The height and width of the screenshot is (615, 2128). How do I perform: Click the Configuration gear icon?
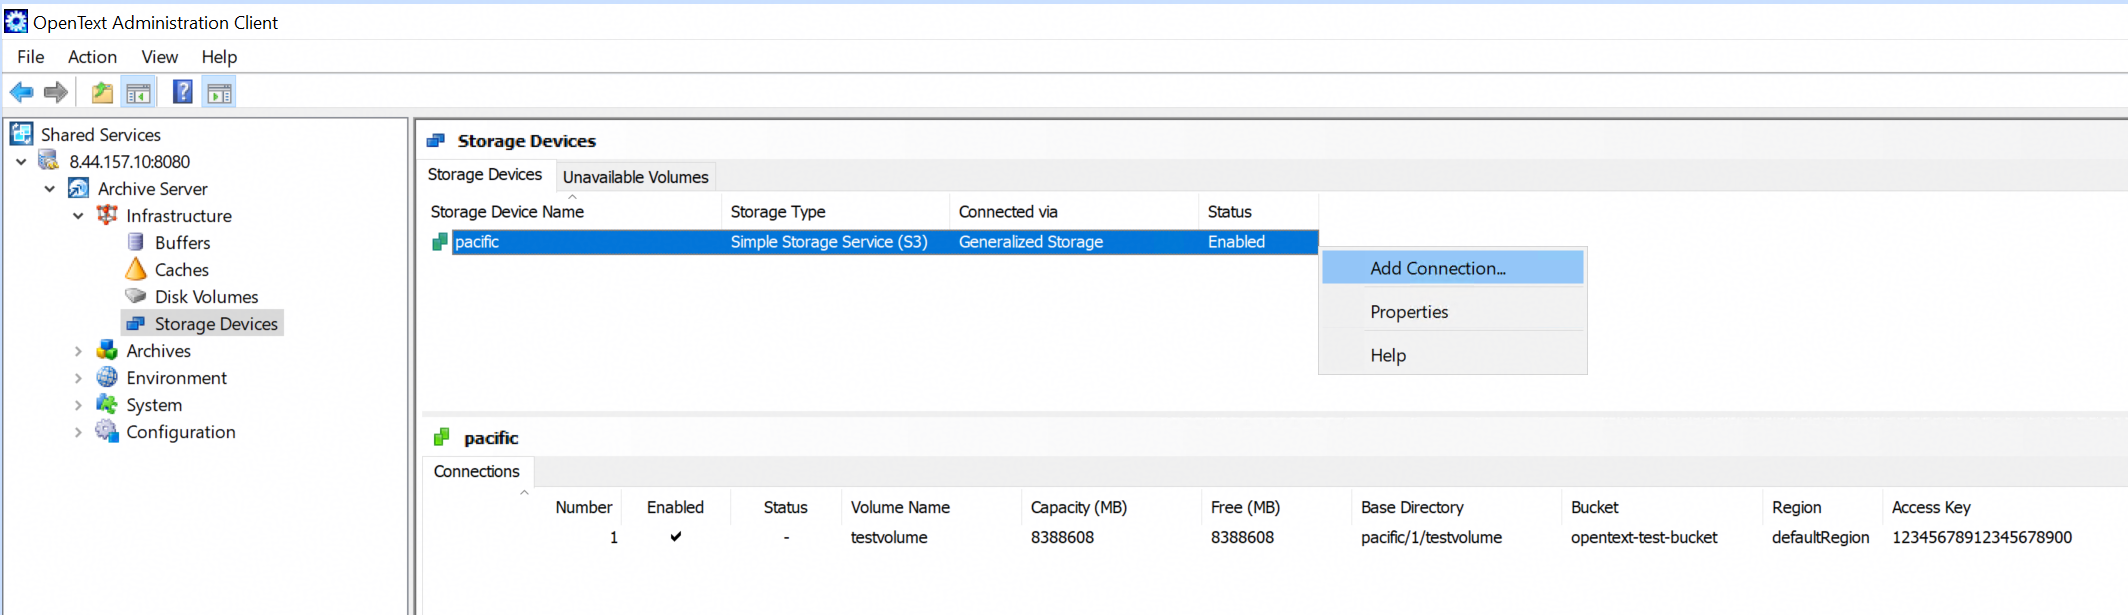tap(107, 431)
